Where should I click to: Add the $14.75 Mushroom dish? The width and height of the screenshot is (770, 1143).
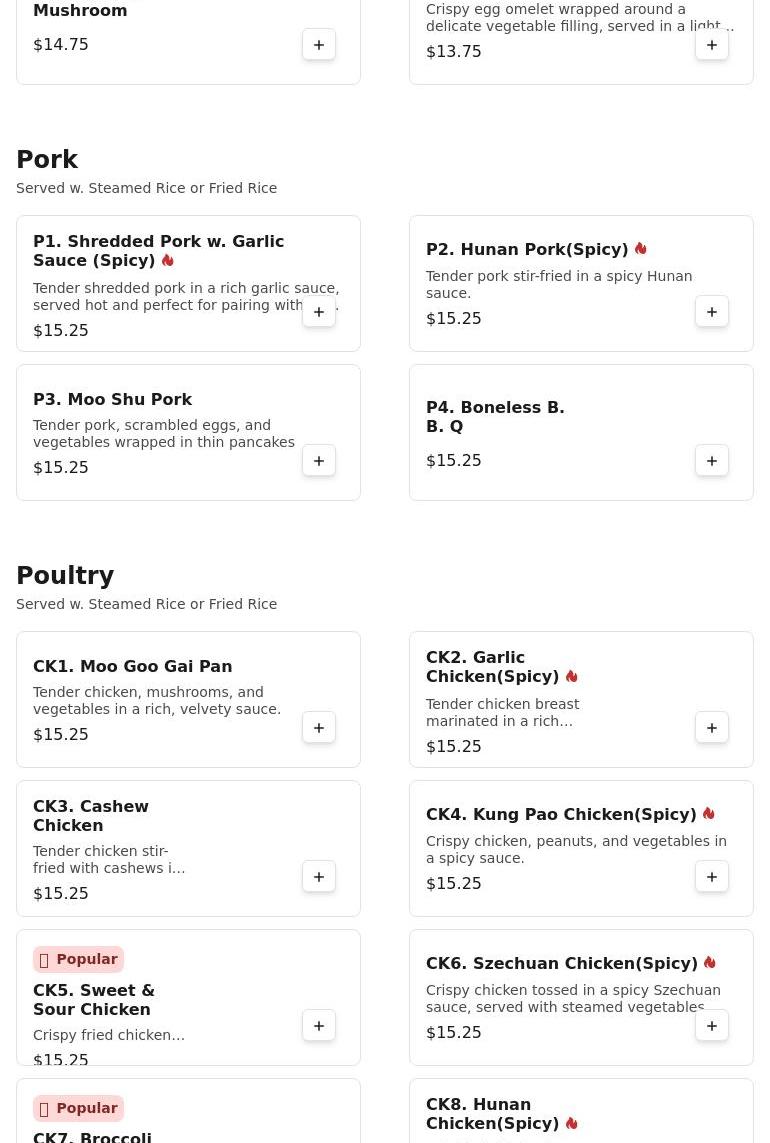(x=319, y=45)
